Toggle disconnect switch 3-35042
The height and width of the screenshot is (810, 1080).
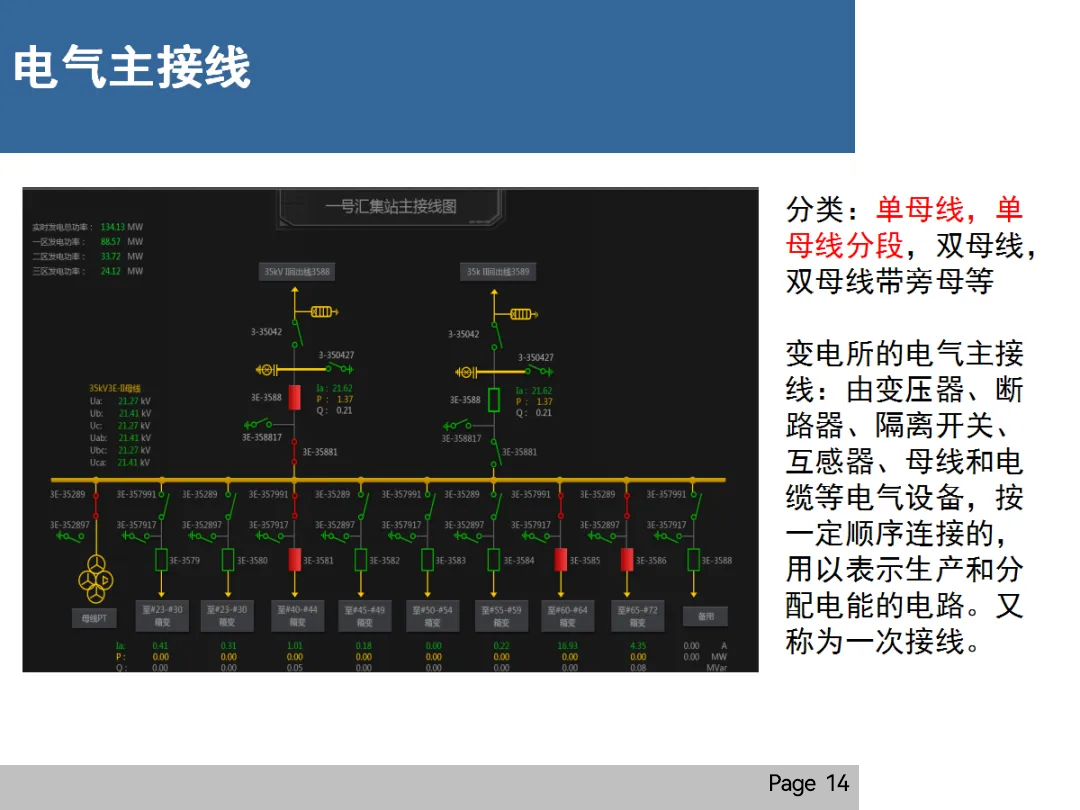296,333
